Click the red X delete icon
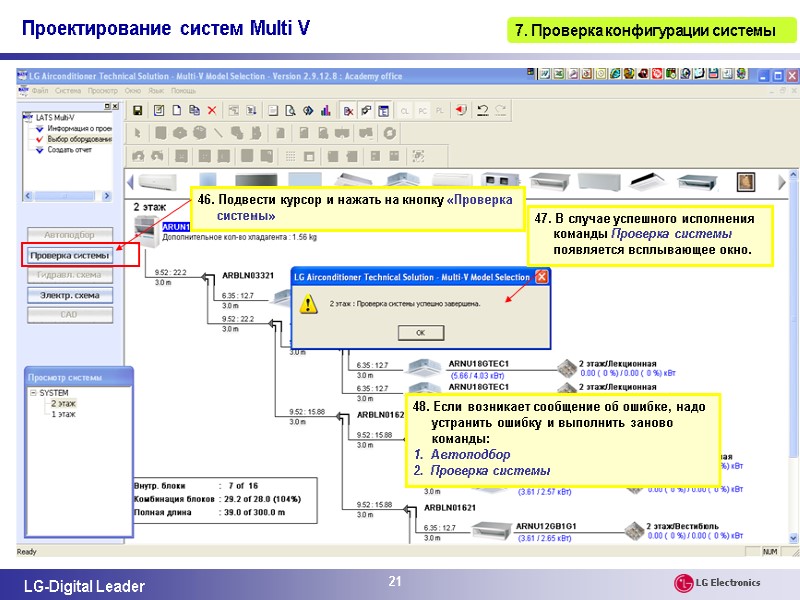Viewport: 800px width, 600px height. (x=212, y=110)
